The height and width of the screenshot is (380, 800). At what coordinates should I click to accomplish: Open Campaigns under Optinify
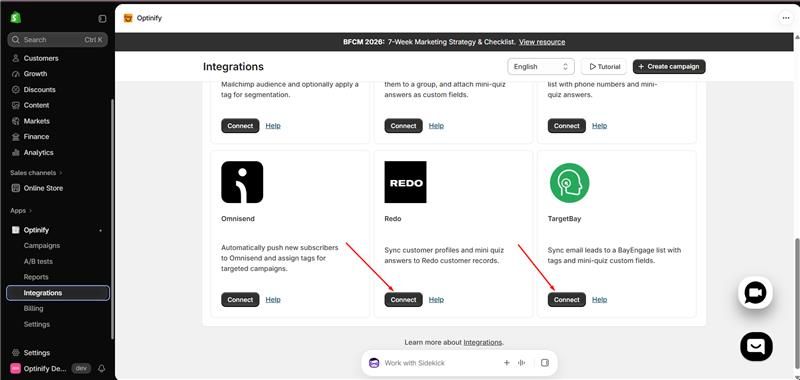[42, 246]
